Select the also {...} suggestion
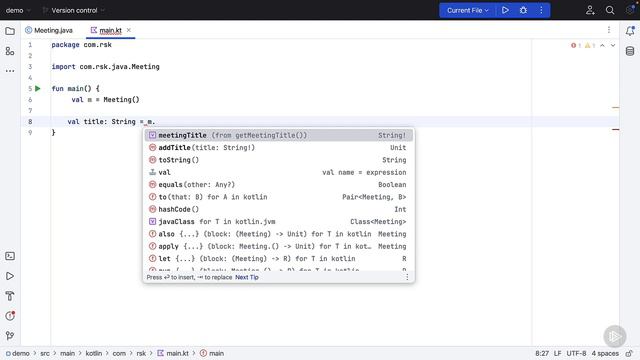 coord(278,234)
